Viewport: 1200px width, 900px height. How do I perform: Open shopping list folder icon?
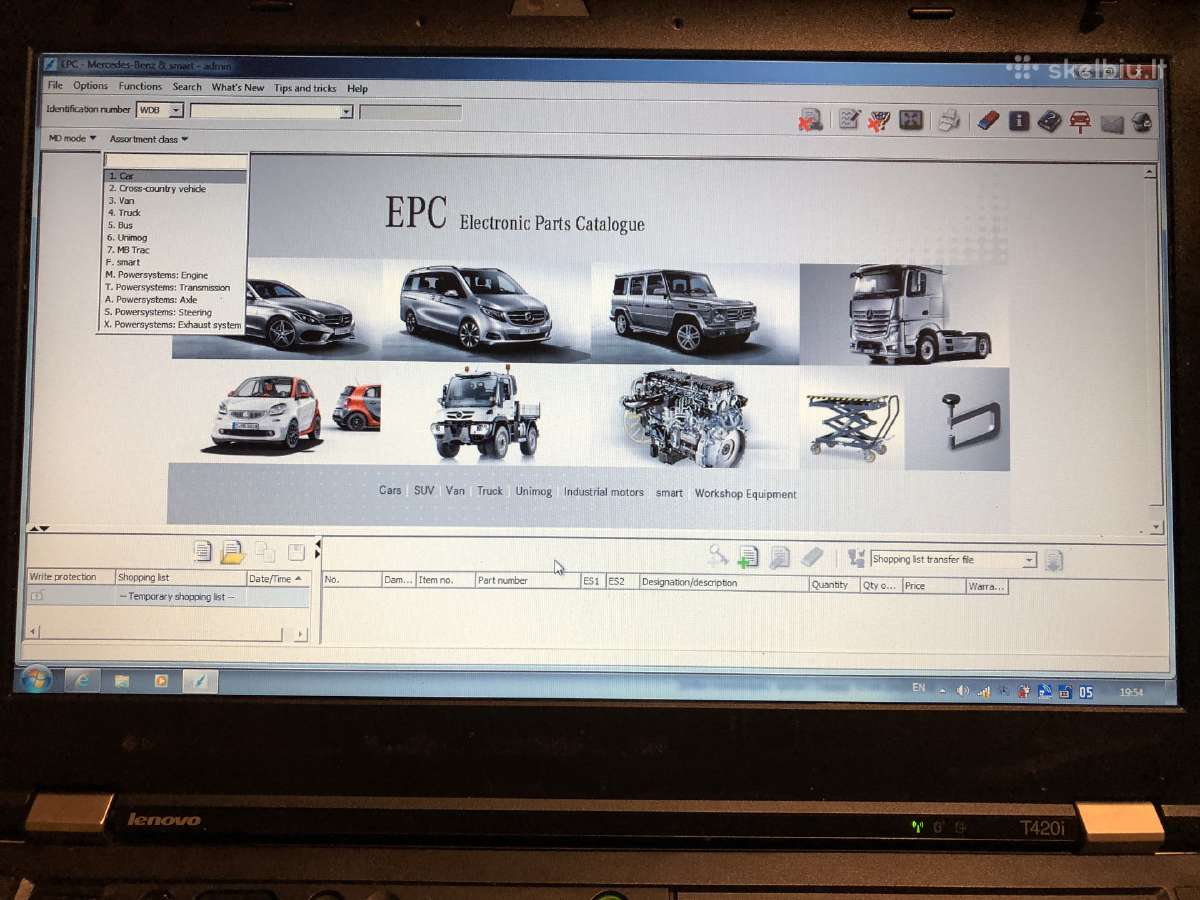click(232, 551)
